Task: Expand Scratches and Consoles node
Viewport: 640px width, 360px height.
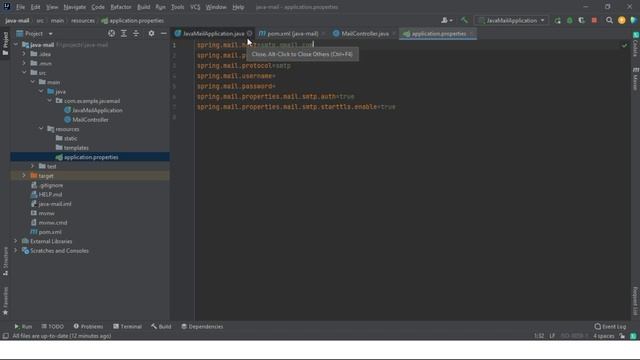Action: (x=16, y=251)
